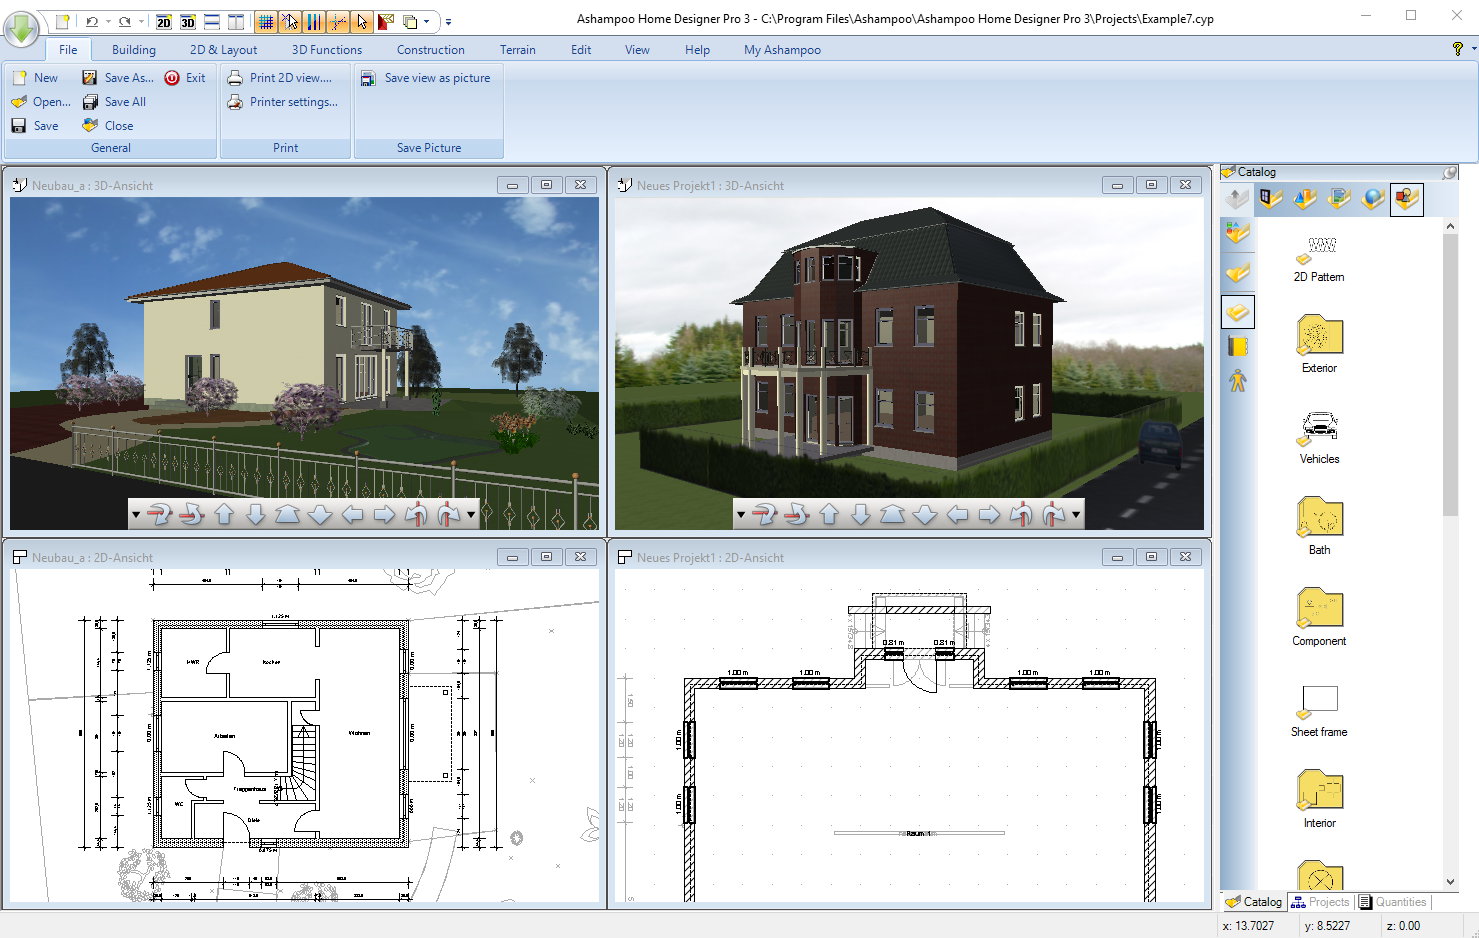This screenshot has height=938, width=1479.
Task: Undo the last action in quick access toolbar
Action: 92,22
